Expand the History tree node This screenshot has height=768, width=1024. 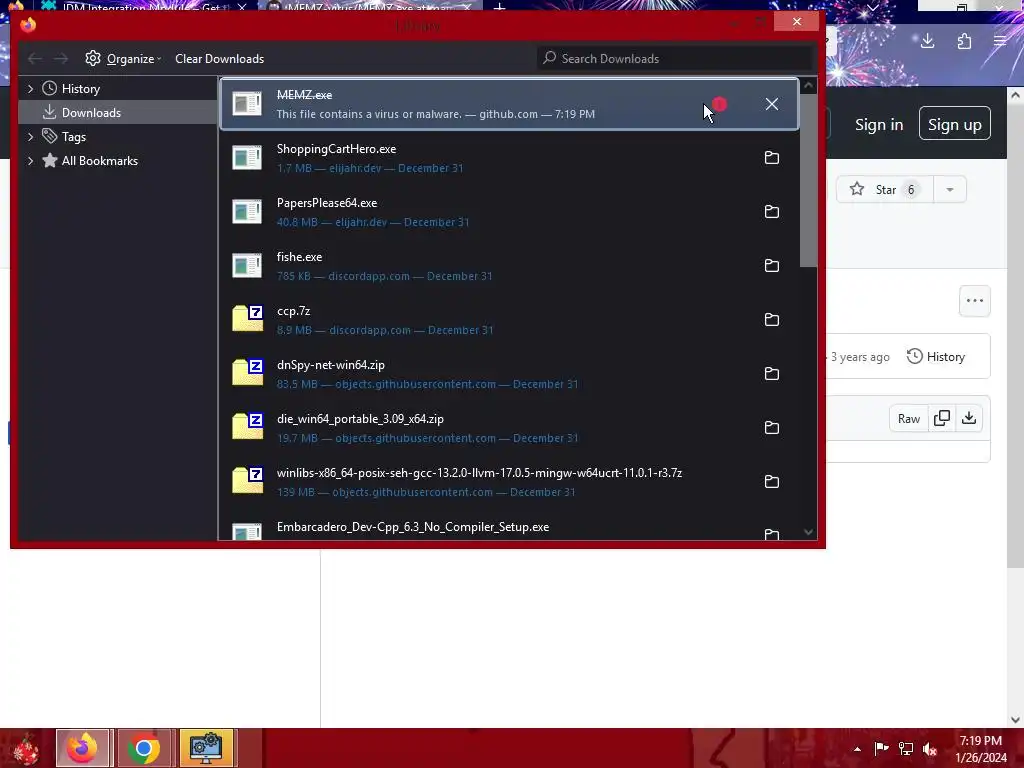30,88
